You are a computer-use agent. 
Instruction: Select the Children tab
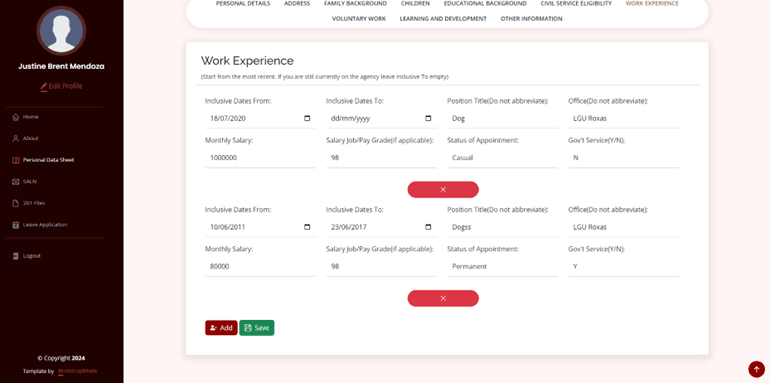[x=415, y=3]
